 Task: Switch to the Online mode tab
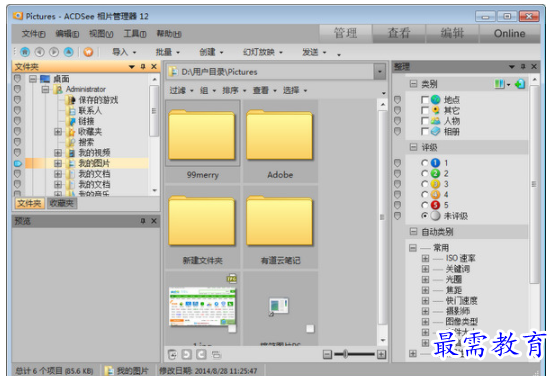point(510,33)
